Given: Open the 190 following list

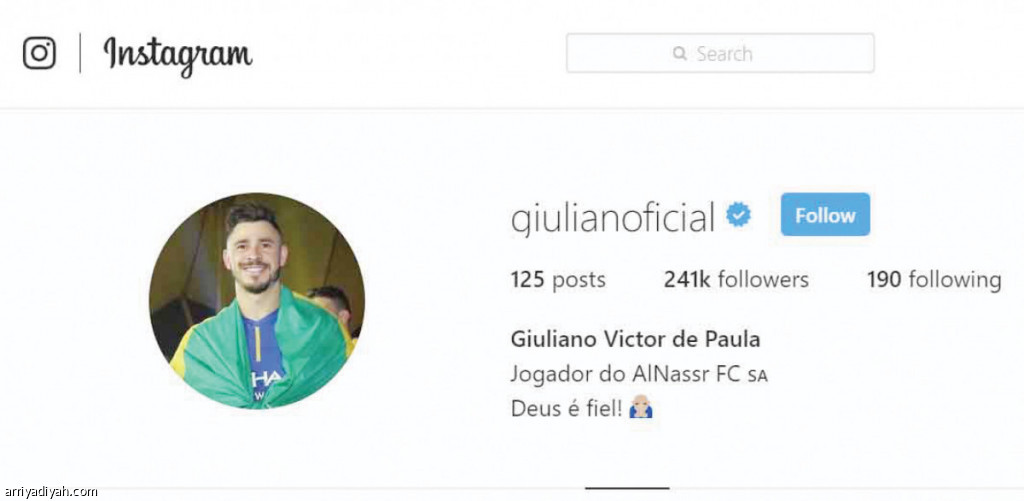Looking at the screenshot, I should 934,280.
